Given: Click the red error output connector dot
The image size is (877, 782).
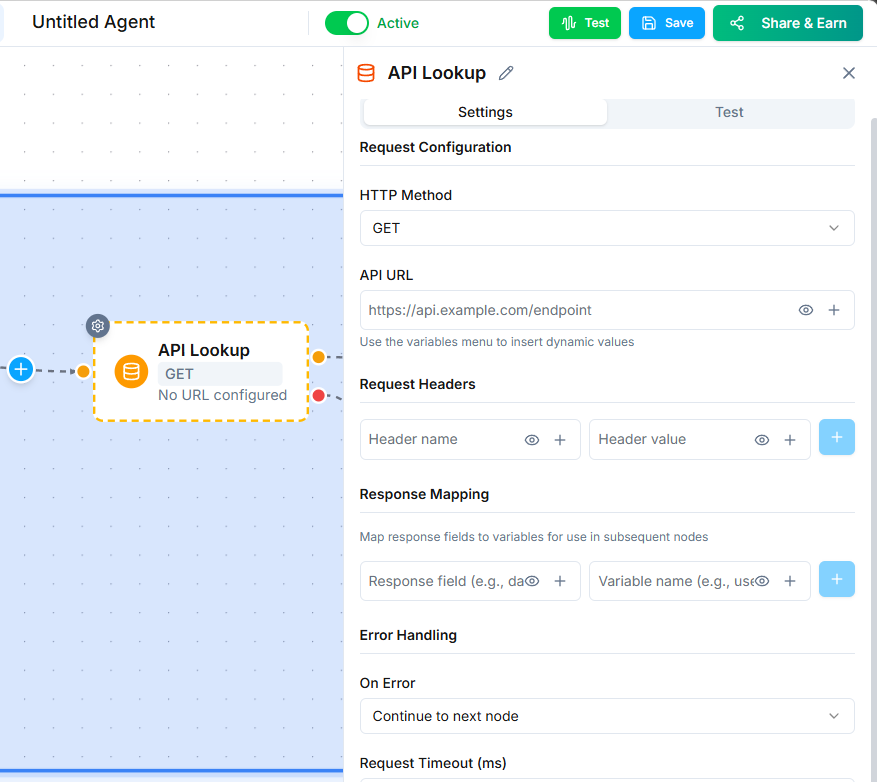Looking at the screenshot, I should [x=319, y=395].
